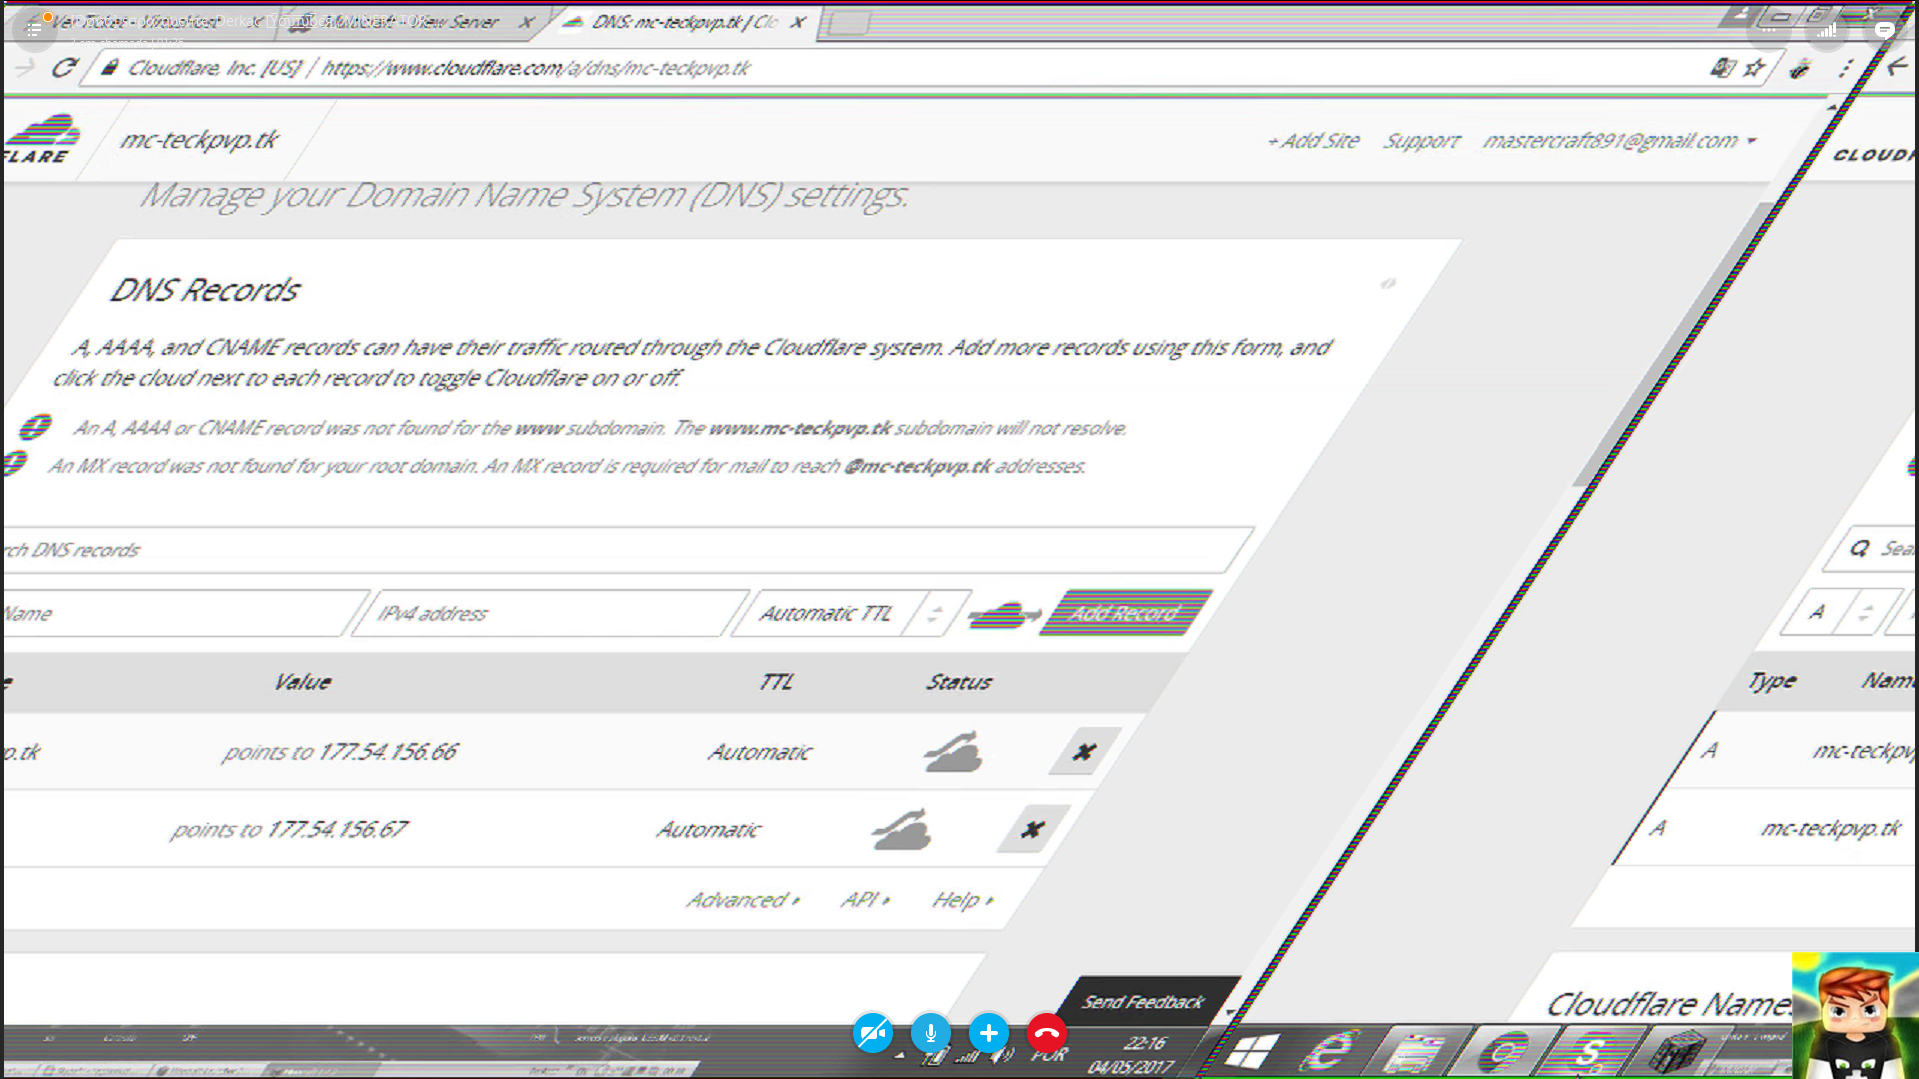This screenshot has width=1919, height=1079.
Task: Toggle the video camera off button
Action: (872, 1033)
